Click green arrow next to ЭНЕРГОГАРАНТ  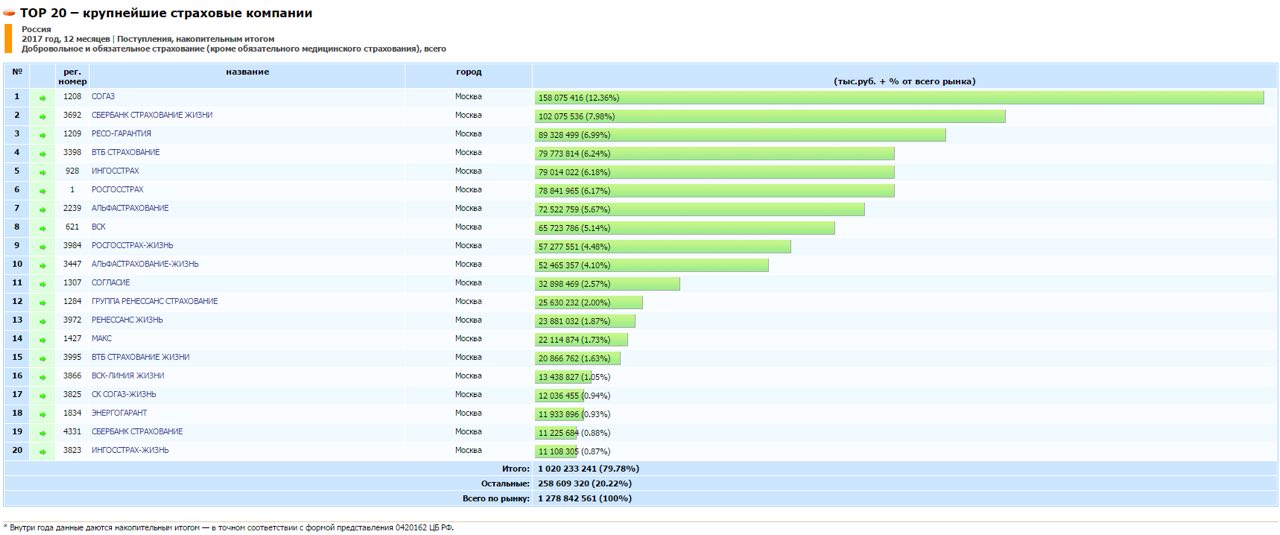pos(43,415)
